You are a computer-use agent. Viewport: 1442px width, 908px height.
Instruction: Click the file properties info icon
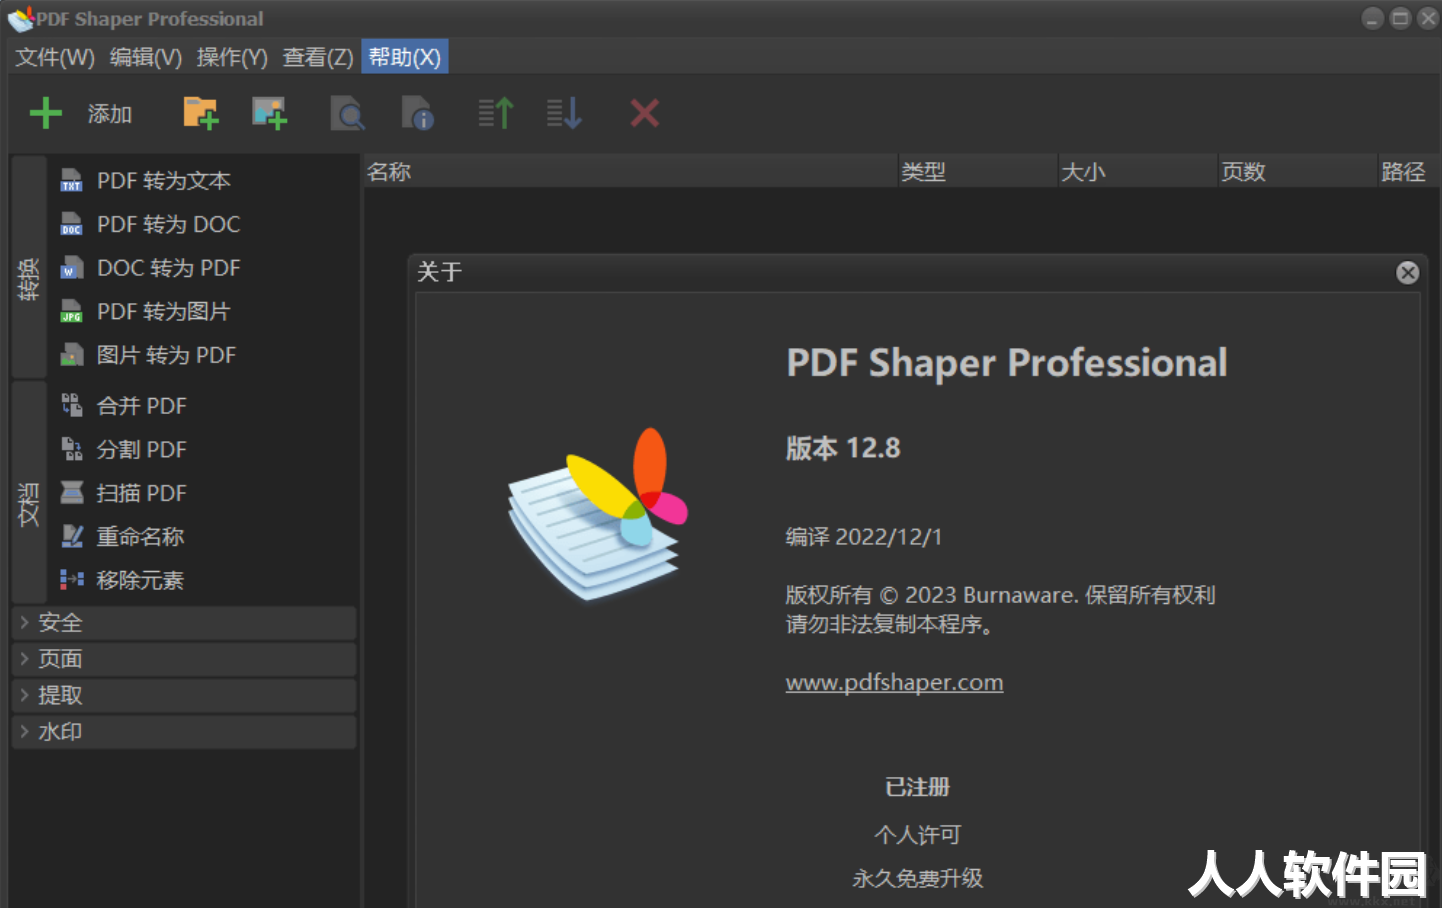[417, 114]
